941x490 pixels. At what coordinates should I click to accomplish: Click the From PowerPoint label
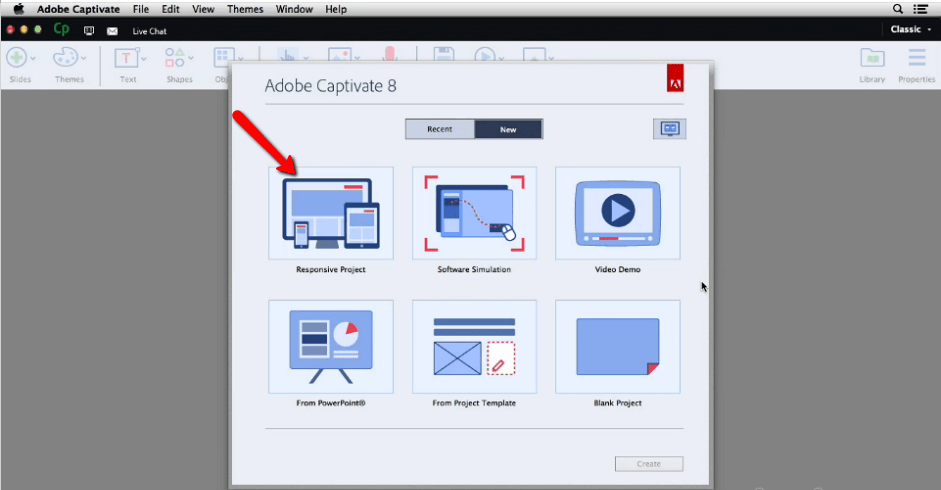pos(331,403)
